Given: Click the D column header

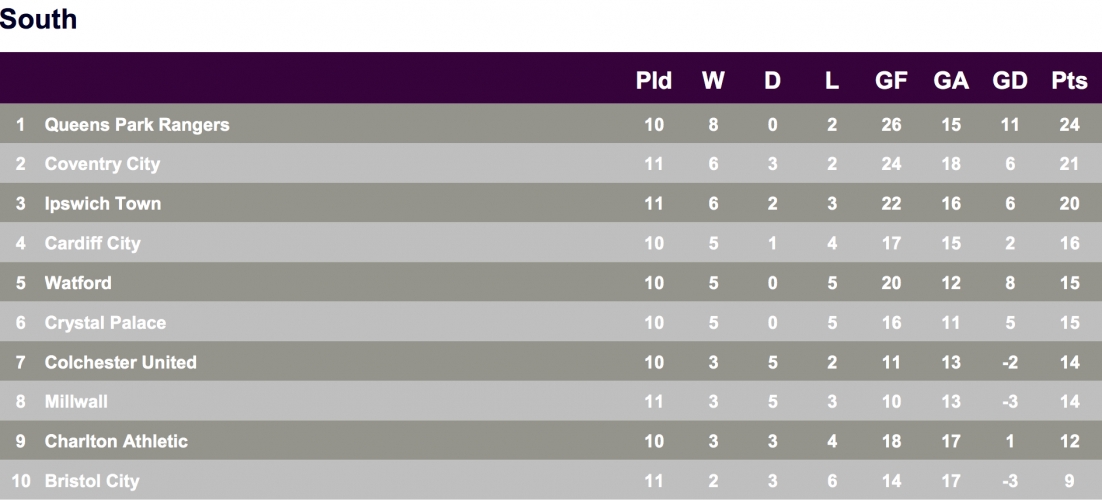Looking at the screenshot, I should (772, 81).
